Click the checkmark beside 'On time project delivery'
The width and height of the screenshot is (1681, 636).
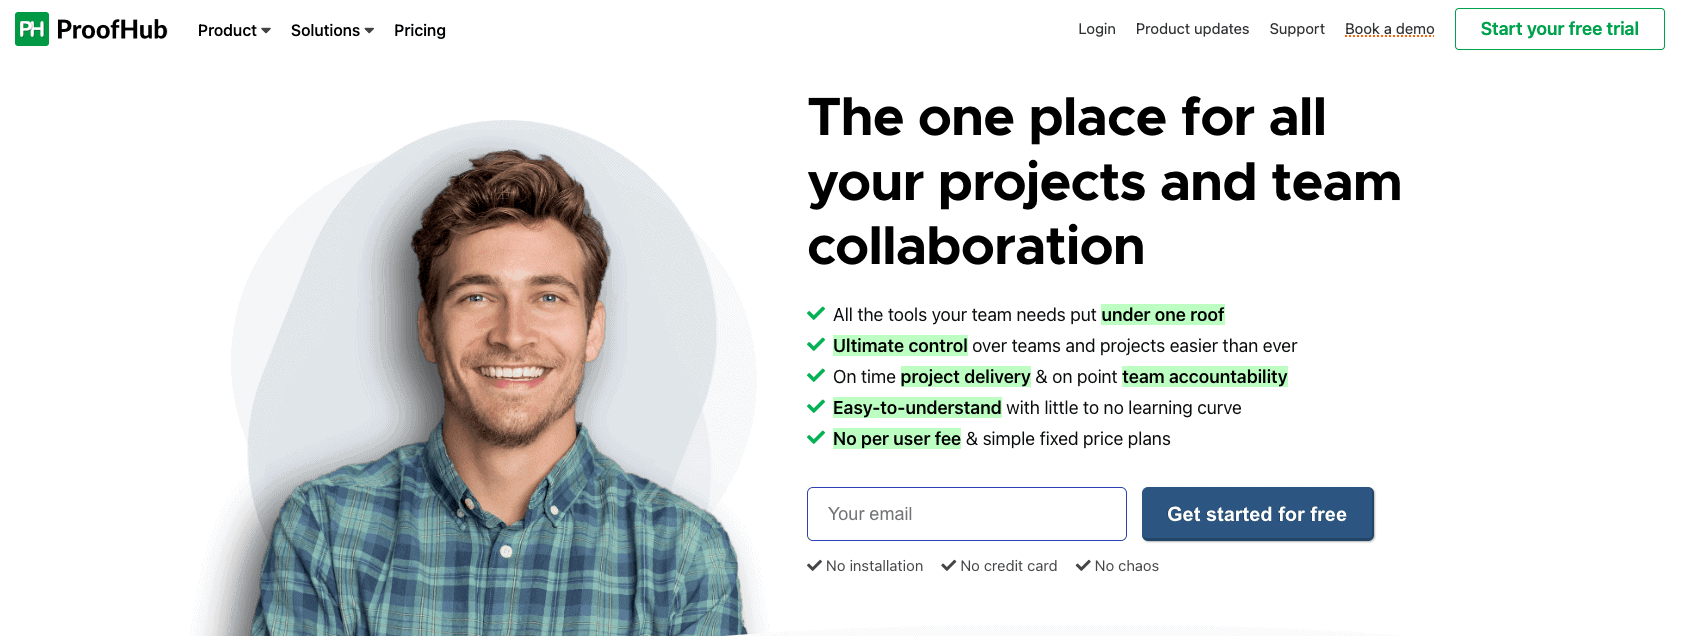tap(816, 375)
